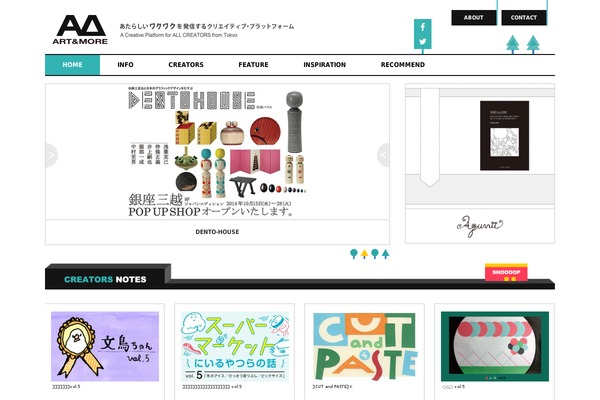Select the third round tree slide indicator
The width and height of the screenshot is (600, 400).
(x=375, y=254)
